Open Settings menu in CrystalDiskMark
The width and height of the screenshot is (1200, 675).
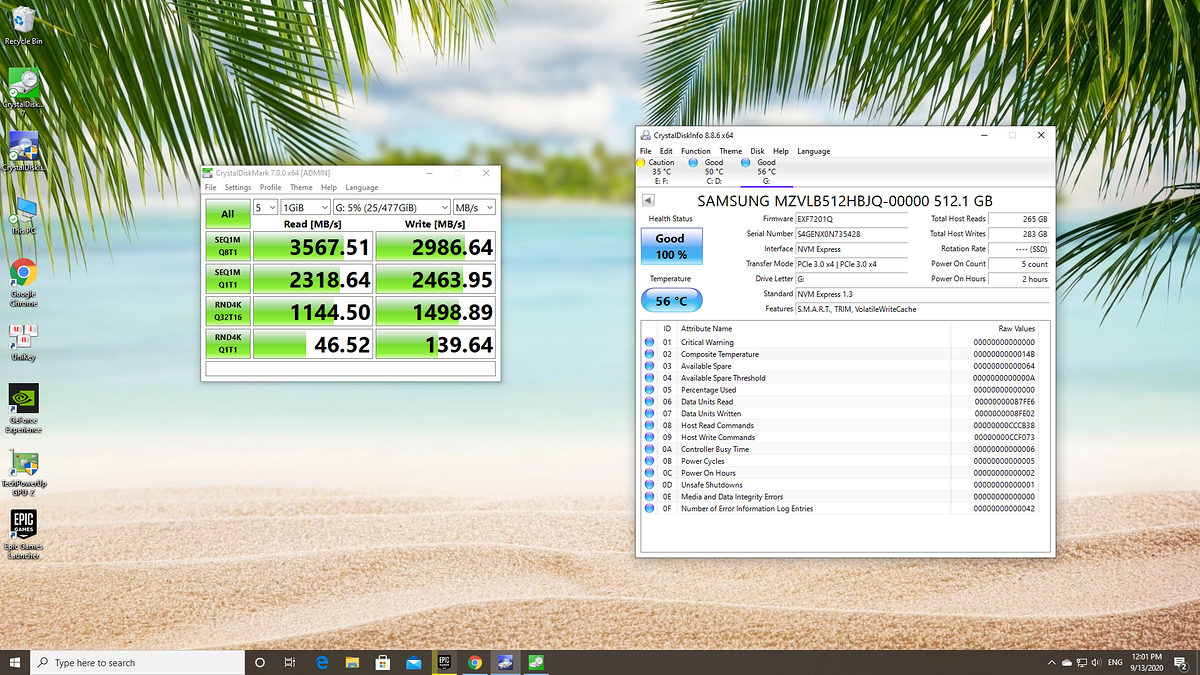pyautogui.click(x=238, y=187)
